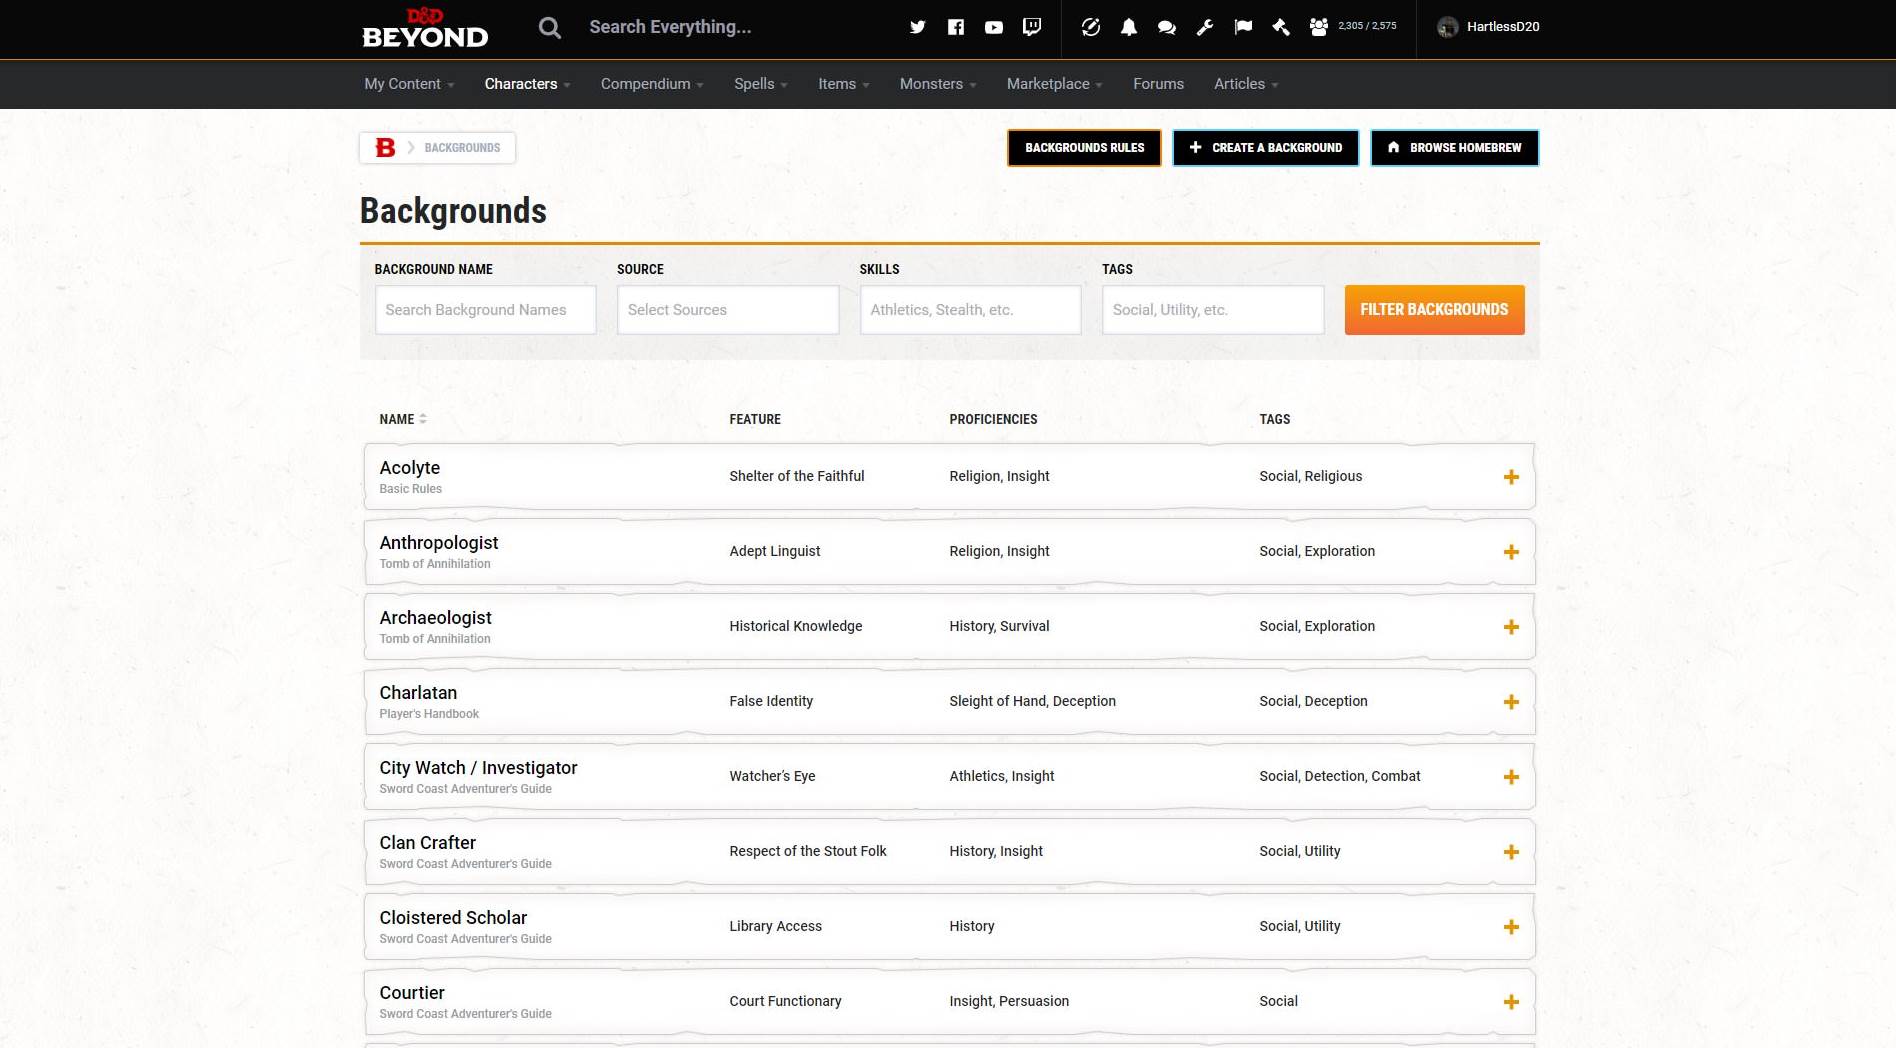The width and height of the screenshot is (1896, 1048).
Task: Open notifications bell
Action: [1129, 27]
